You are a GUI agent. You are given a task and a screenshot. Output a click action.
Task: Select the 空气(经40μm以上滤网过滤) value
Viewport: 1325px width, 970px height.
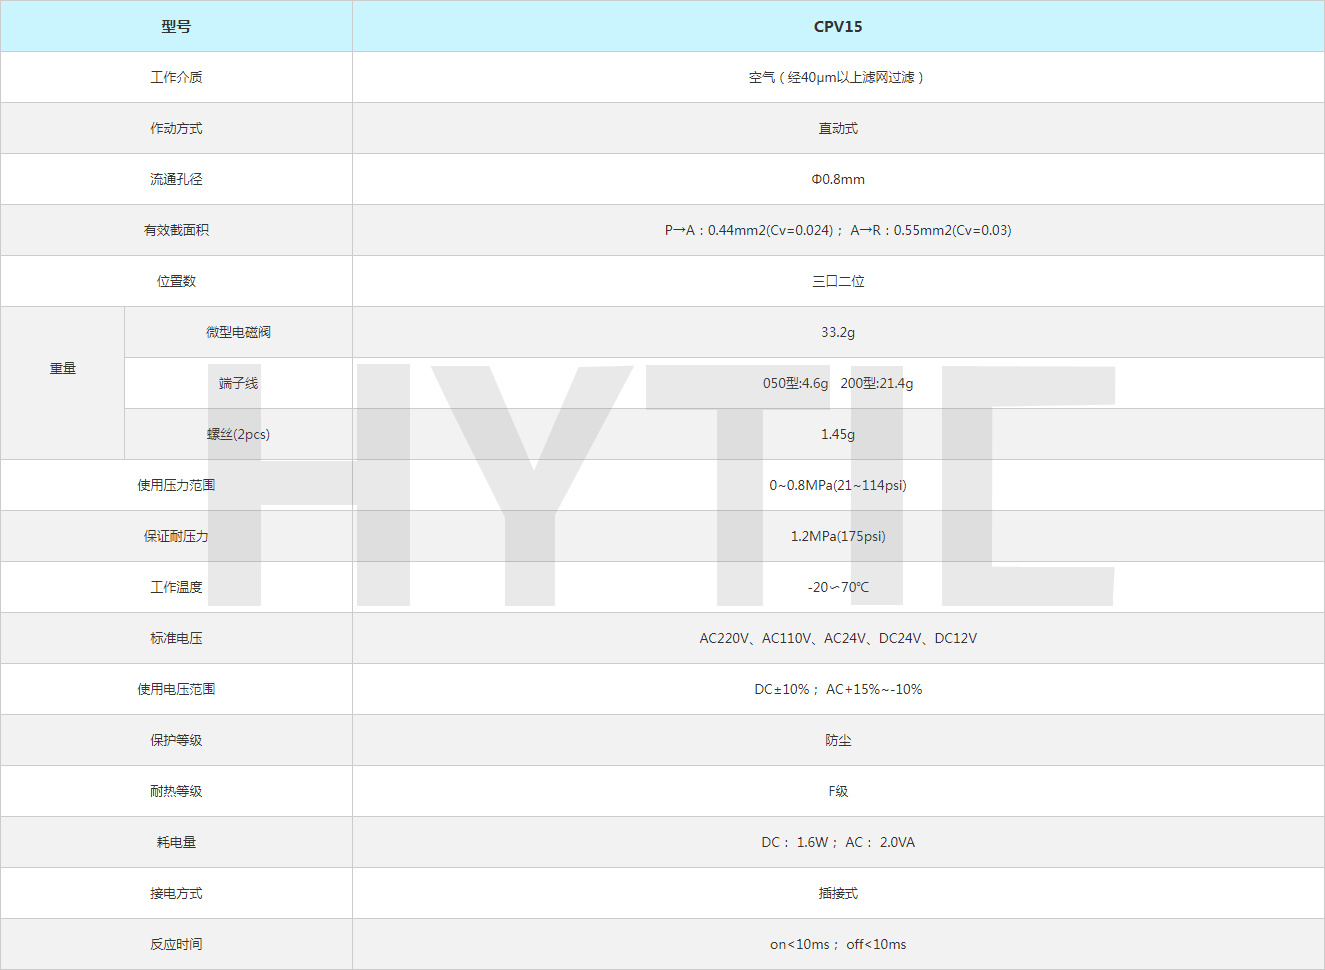(x=838, y=77)
